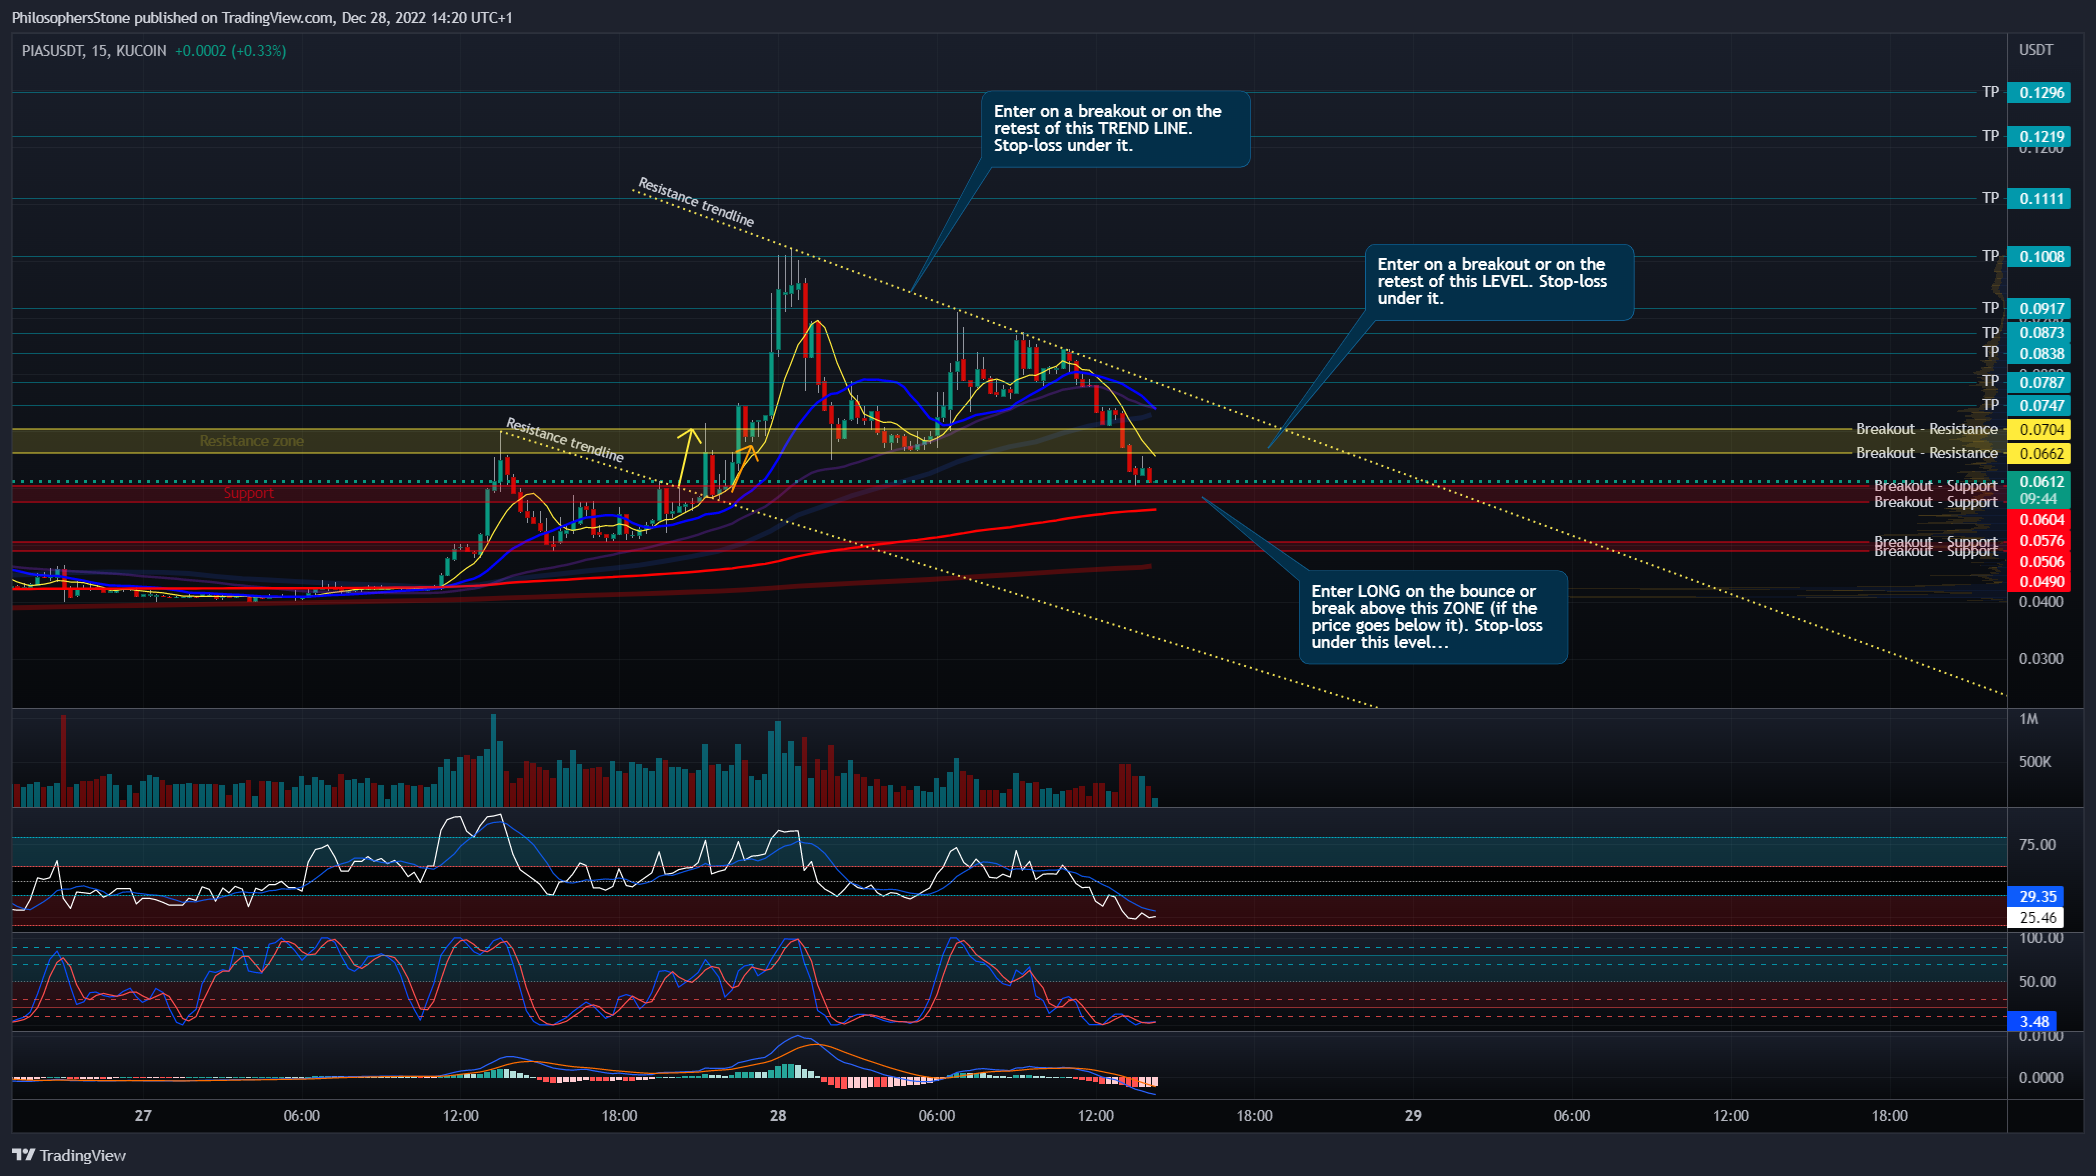Click the yellow 0.0704 resistance price label
The height and width of the screenshot is (1176, 2096).
[2041, 430]
